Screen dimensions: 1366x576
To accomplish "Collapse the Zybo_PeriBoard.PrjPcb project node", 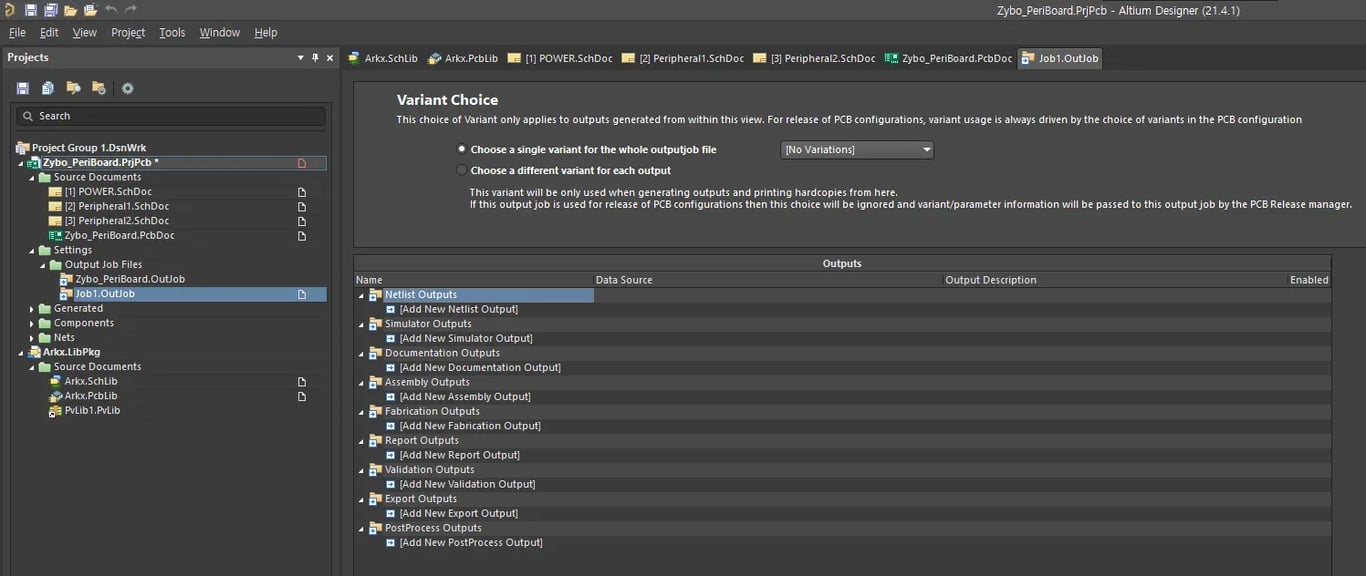I will tap(20, 162).
